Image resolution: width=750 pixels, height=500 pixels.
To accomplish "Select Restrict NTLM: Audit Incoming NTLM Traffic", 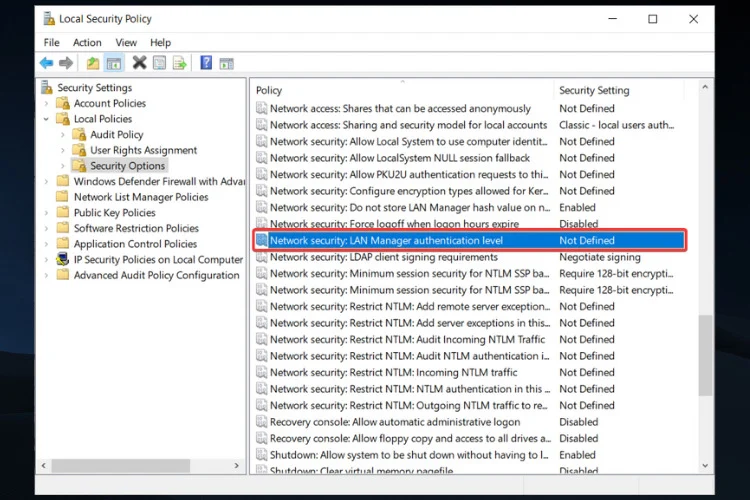I will (x=407, y=339).
